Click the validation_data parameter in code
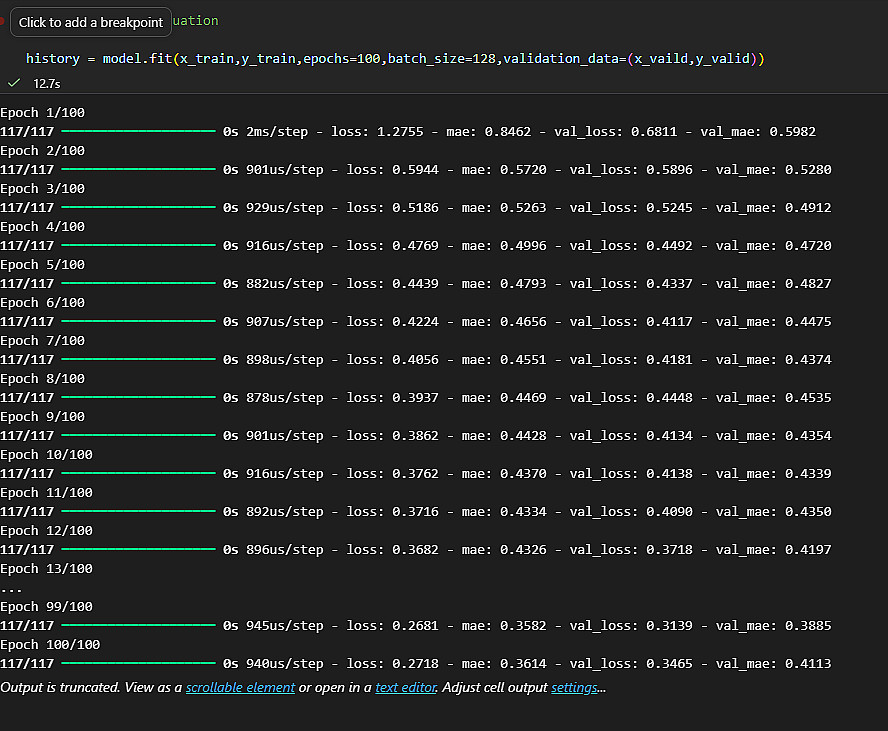 click(x=561, y=59)
